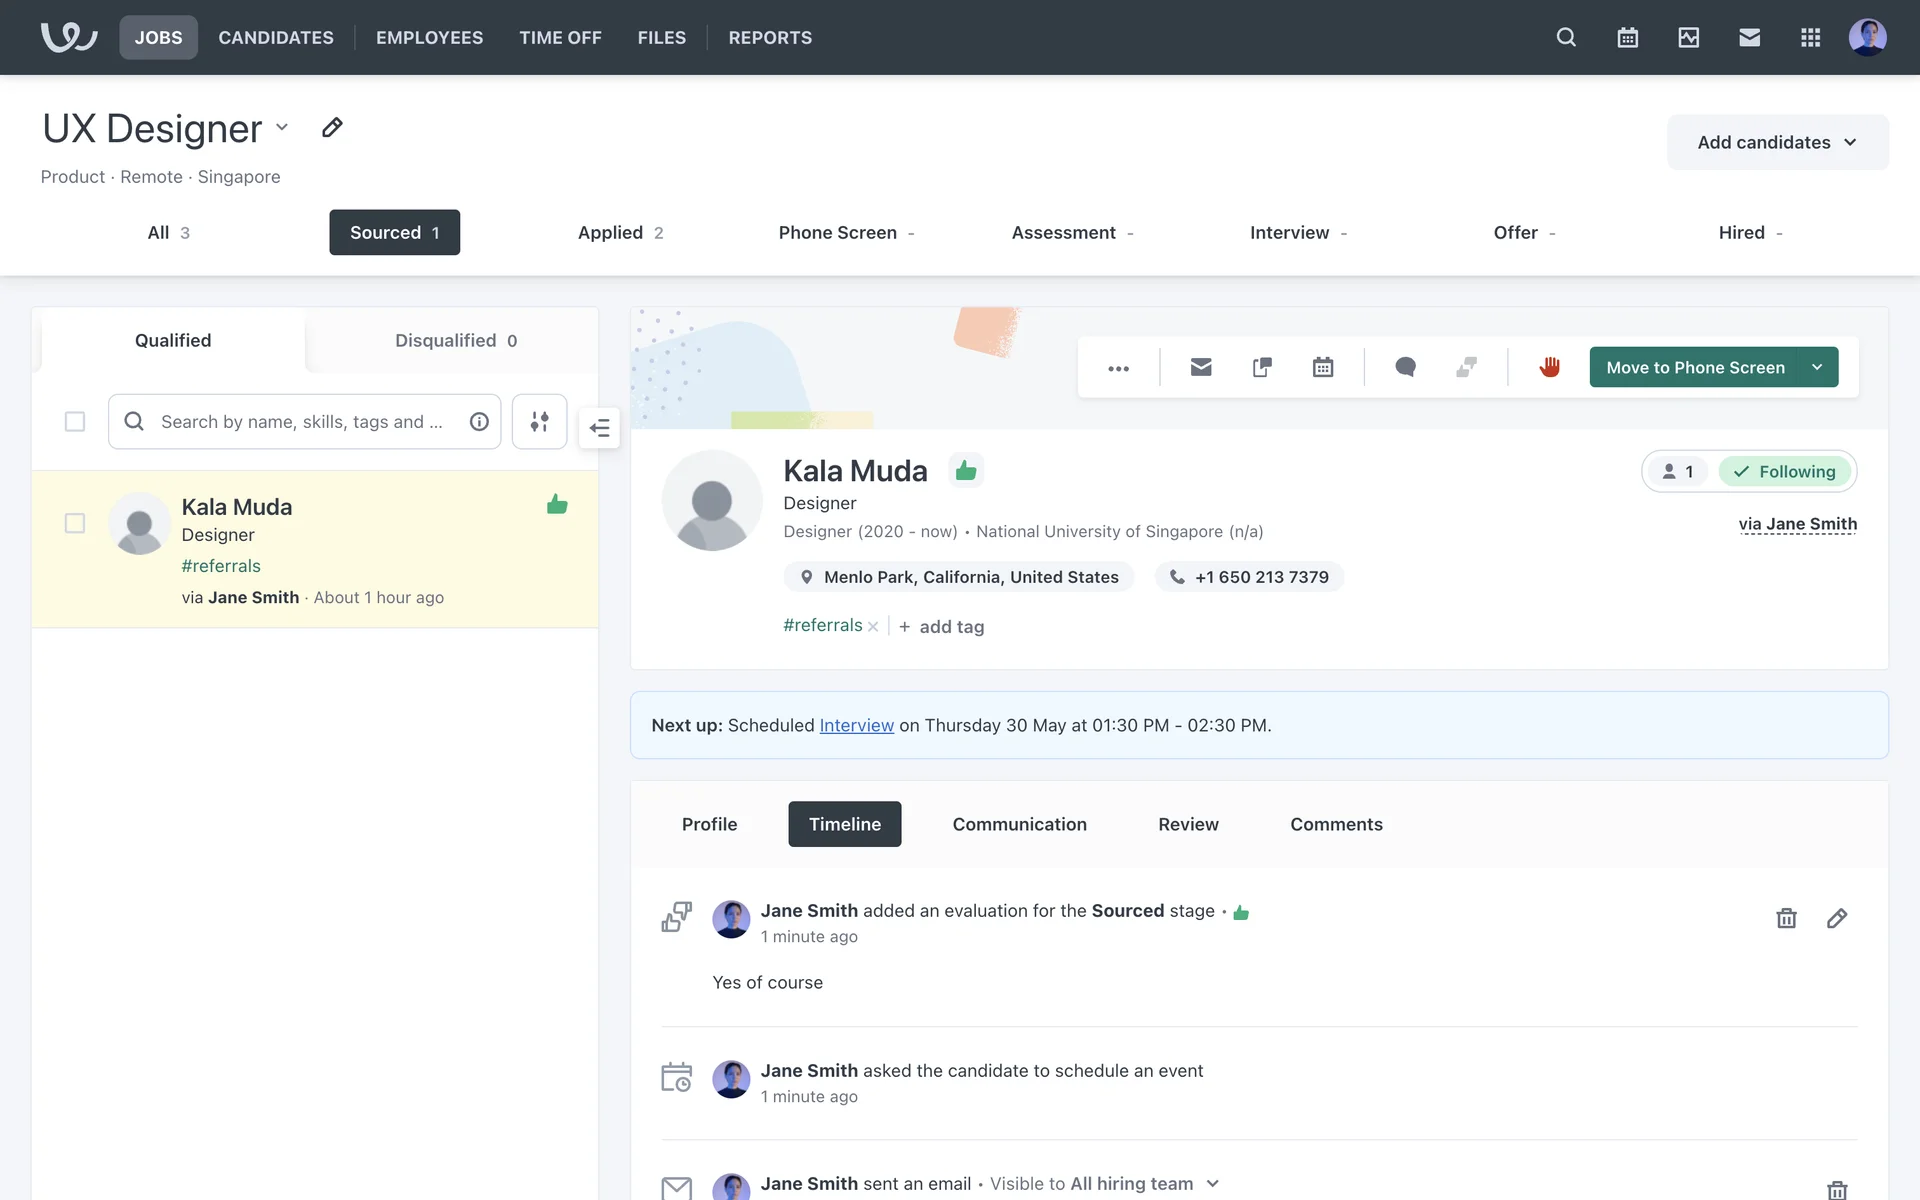Toggle the Following button
The height and width of the screenshot is (1200, 1920).
1785,471
